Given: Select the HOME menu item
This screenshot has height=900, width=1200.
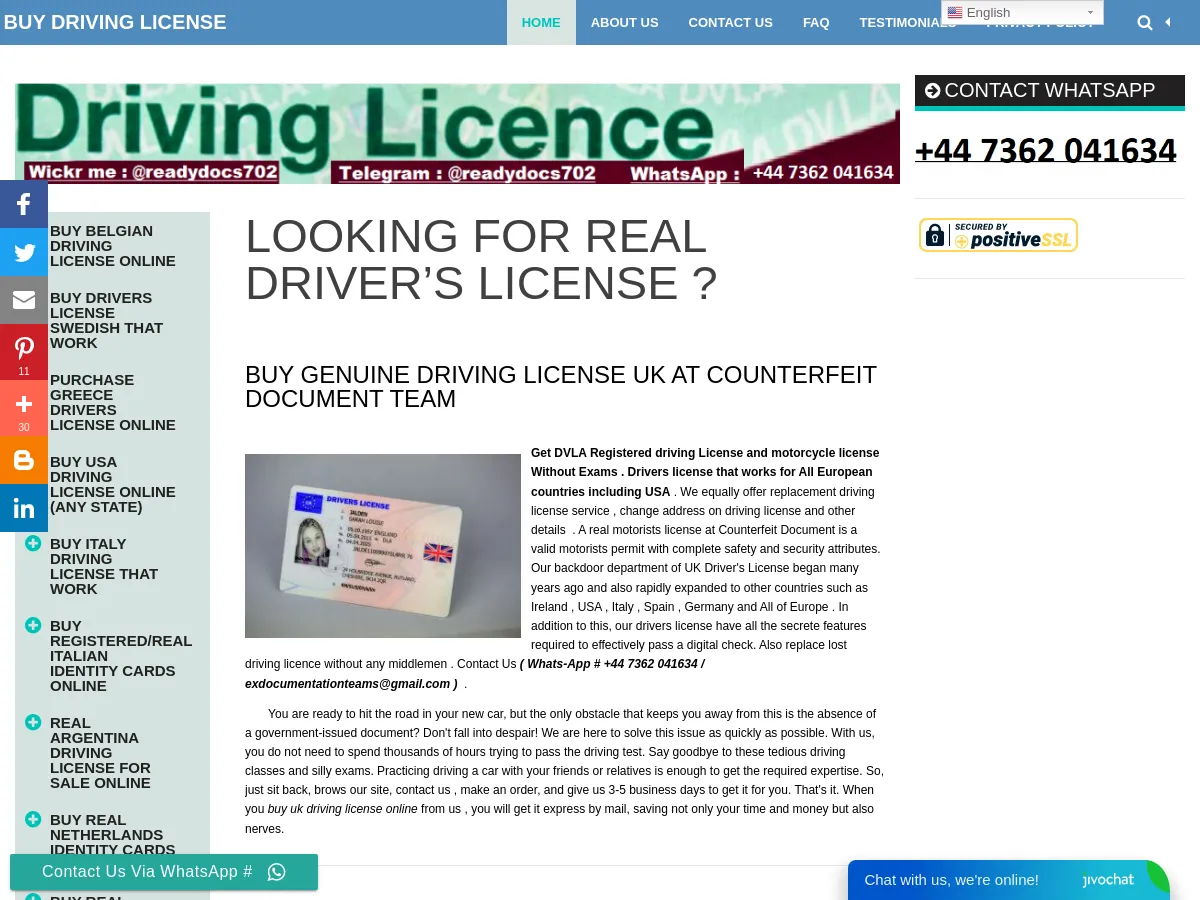Looking at the screenshot, I should pos(541,22).
